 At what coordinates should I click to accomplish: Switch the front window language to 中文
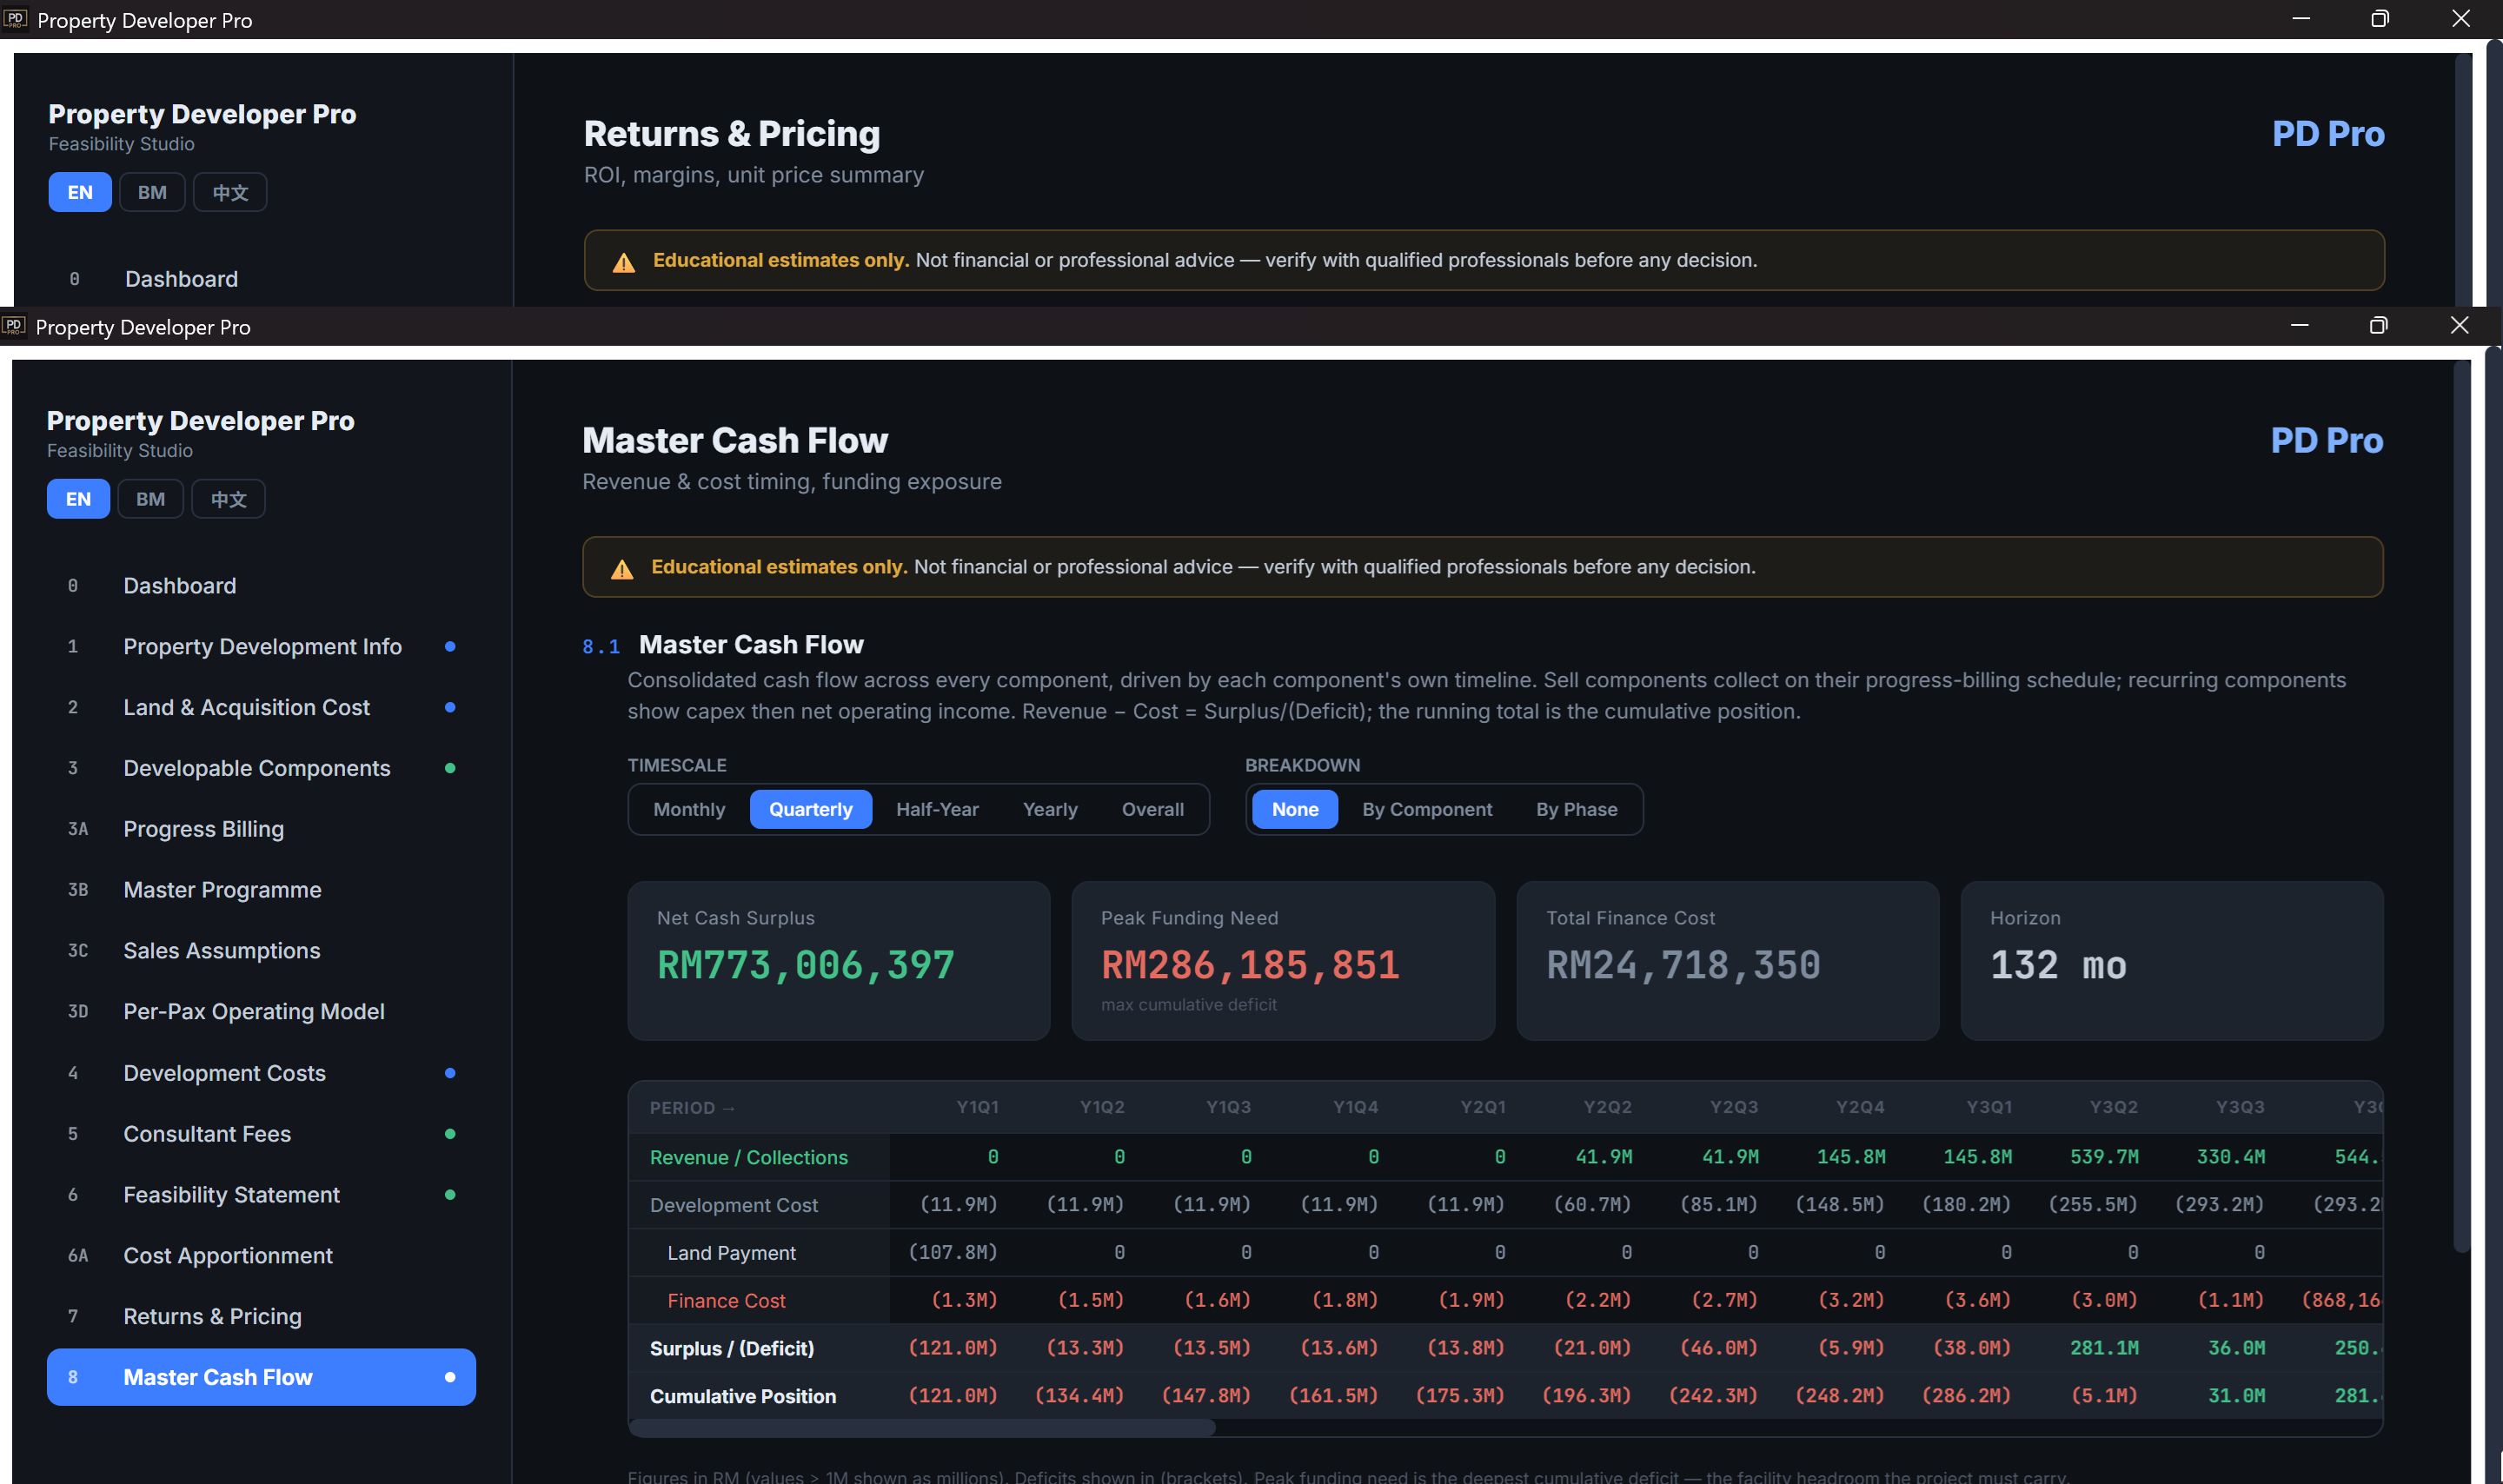pos(228,499)
